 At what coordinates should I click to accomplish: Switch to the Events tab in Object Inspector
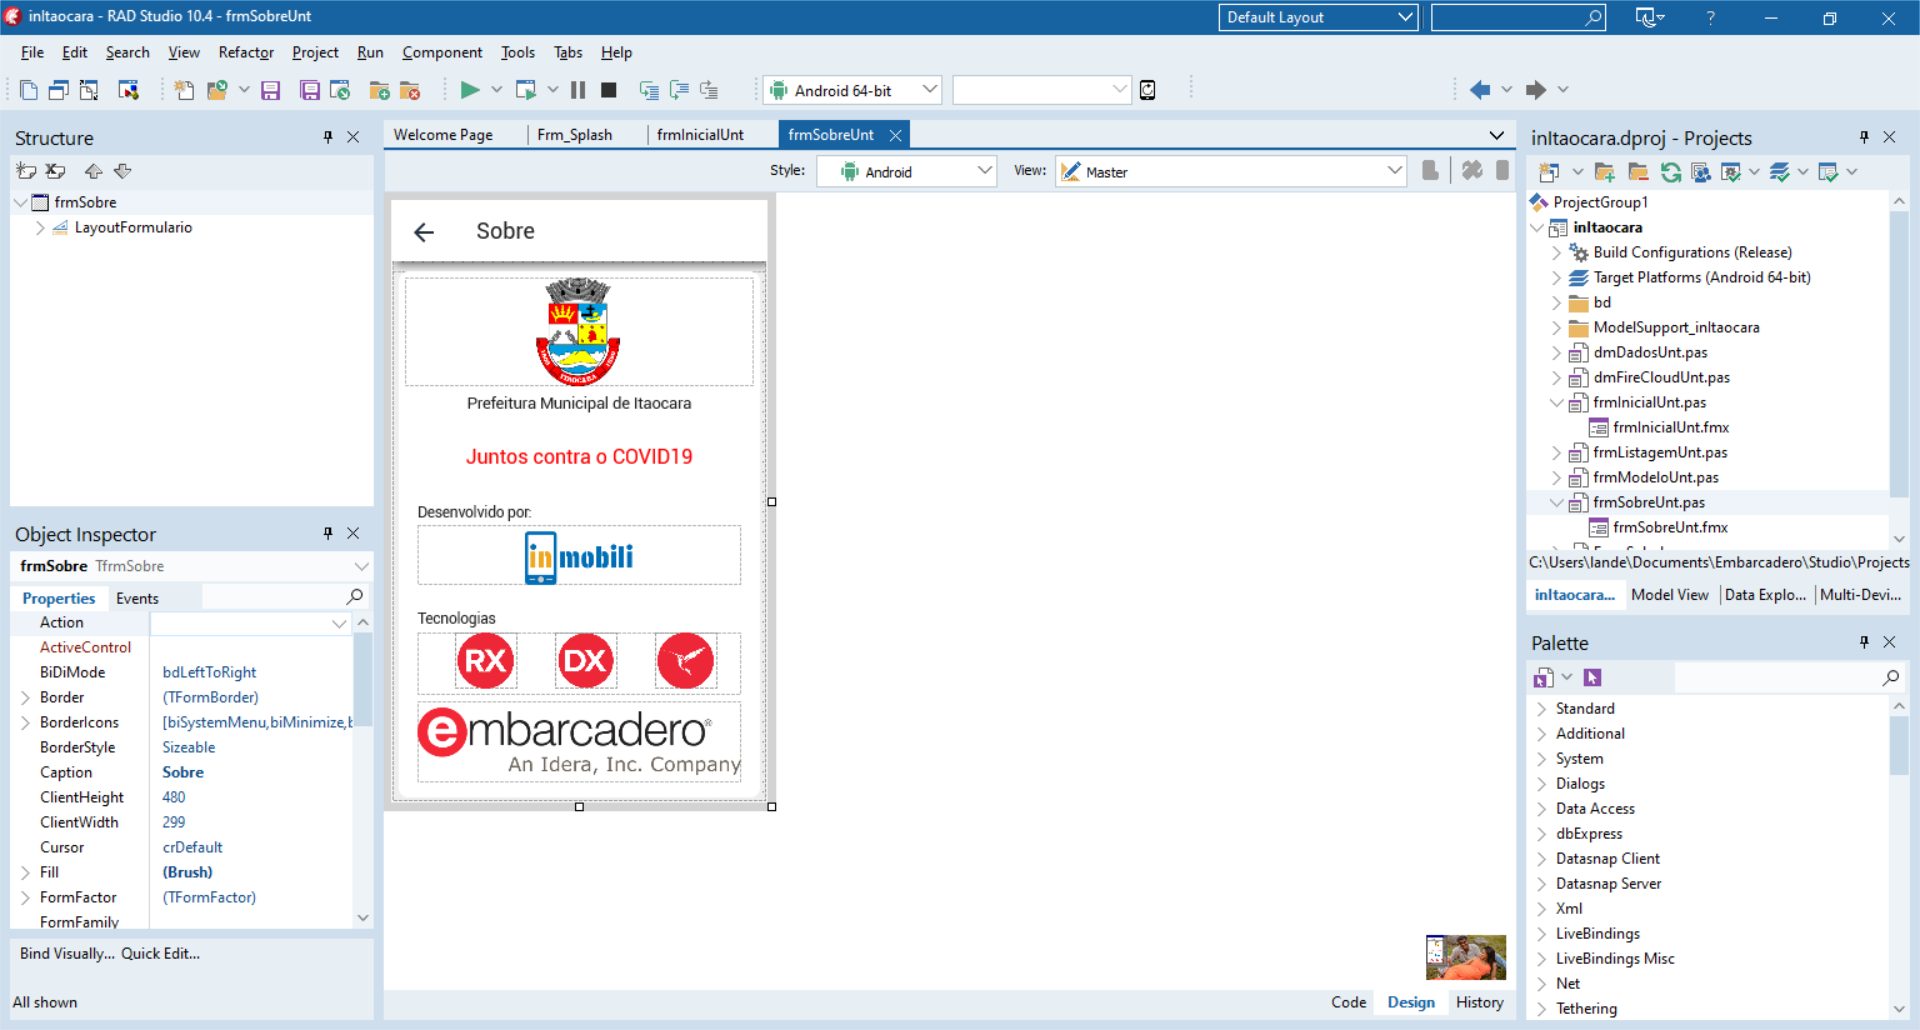pos(137,598)
